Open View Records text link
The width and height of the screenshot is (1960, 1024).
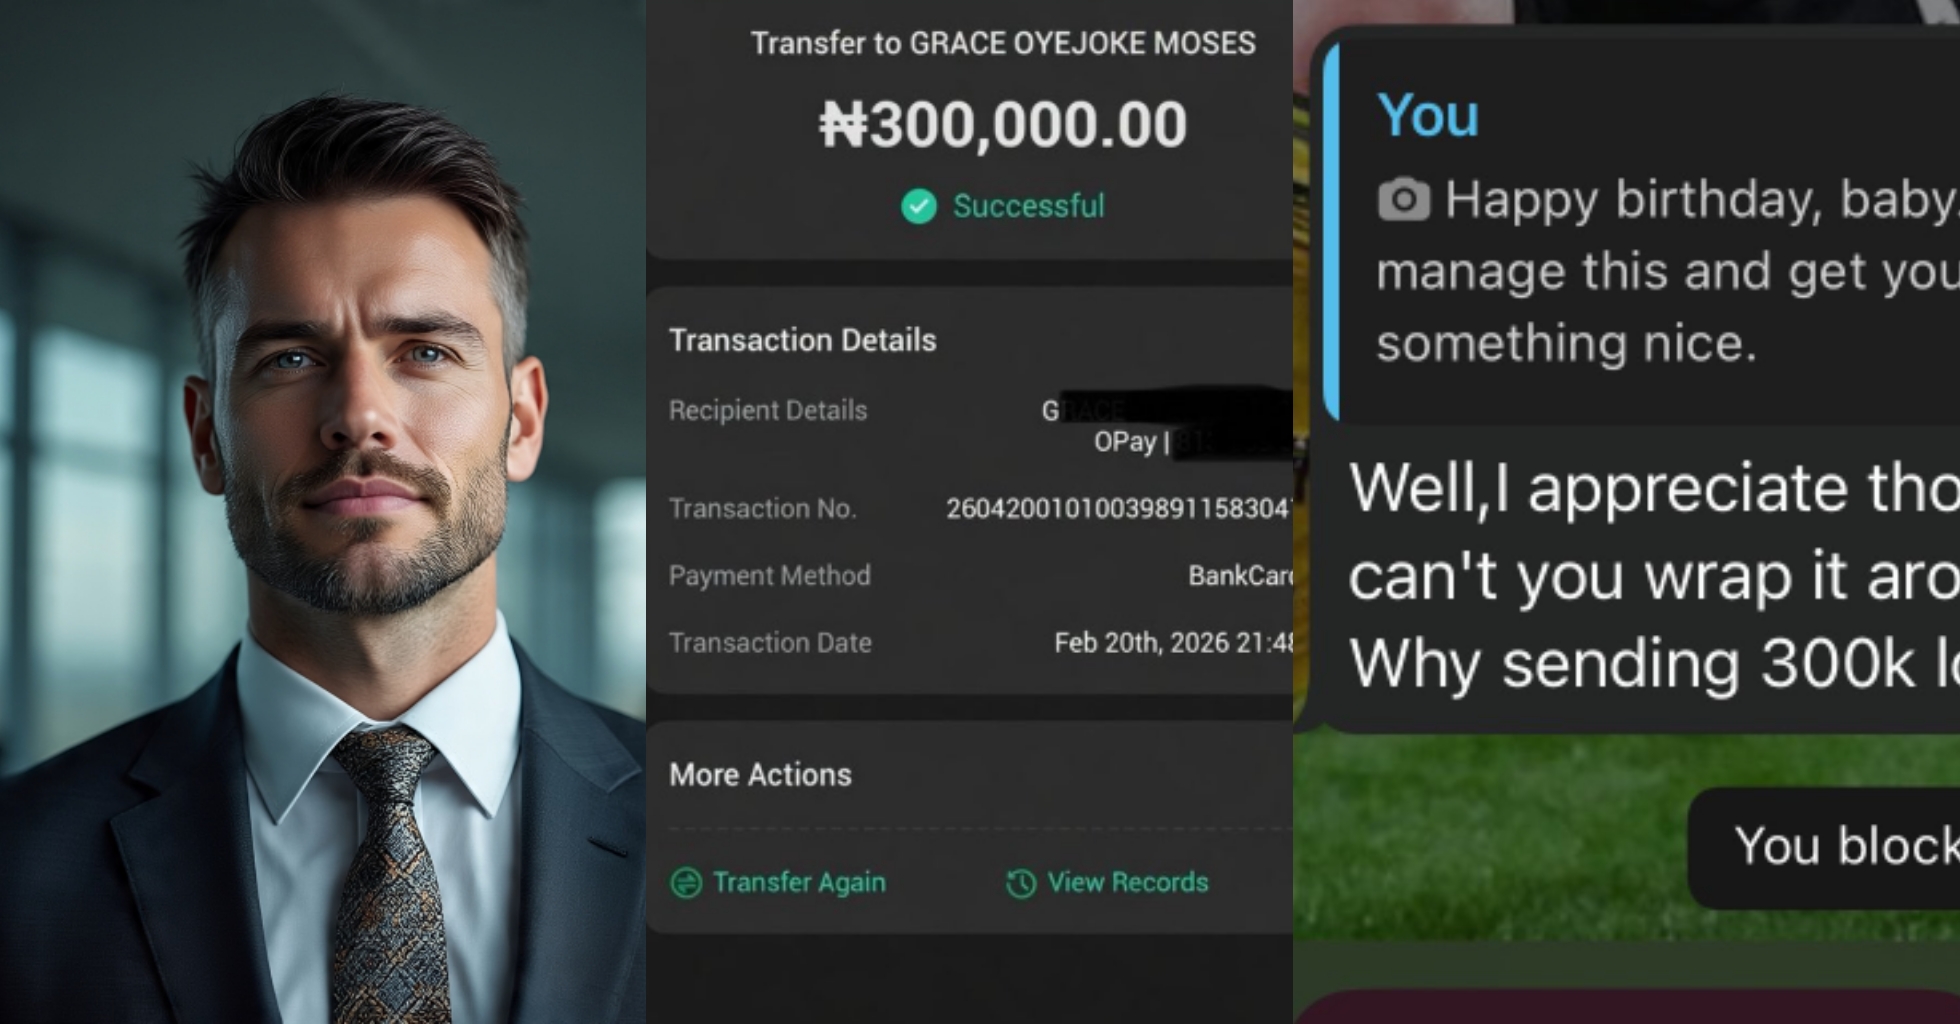(1128, 882)
